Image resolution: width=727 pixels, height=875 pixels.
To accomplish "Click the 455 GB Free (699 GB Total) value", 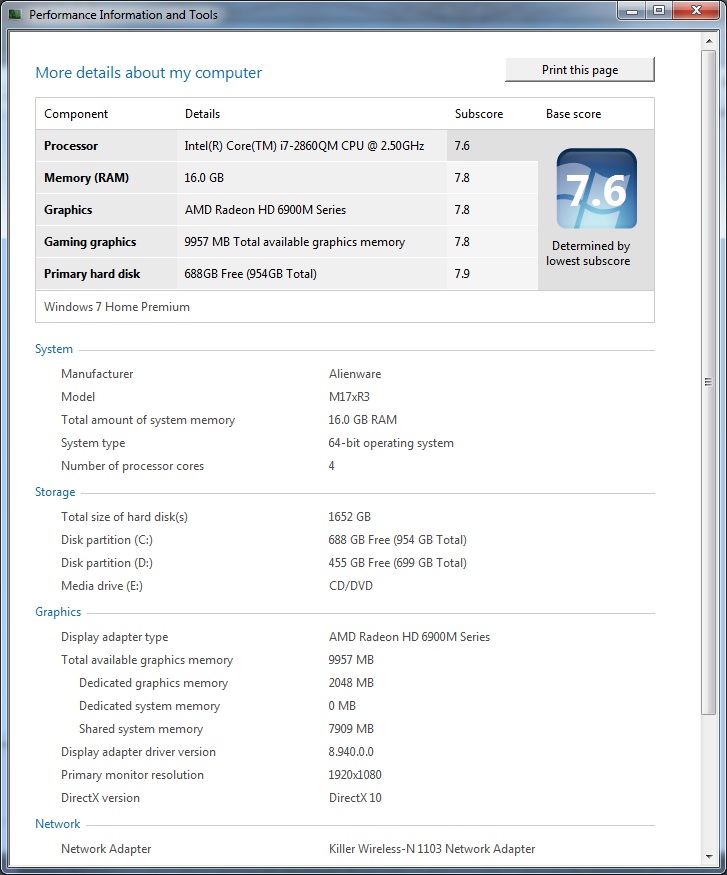I will tap(397, 562).
